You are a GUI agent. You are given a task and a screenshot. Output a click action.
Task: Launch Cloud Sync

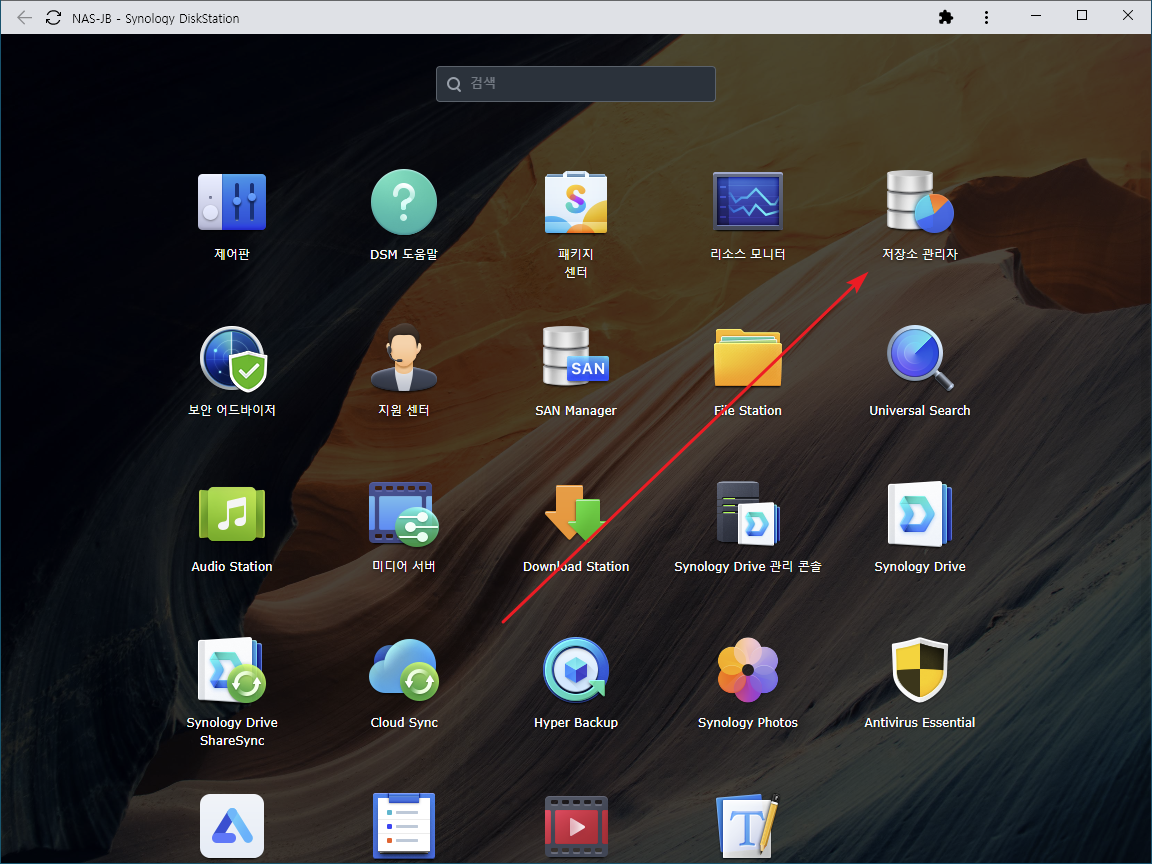coord(403,669)
